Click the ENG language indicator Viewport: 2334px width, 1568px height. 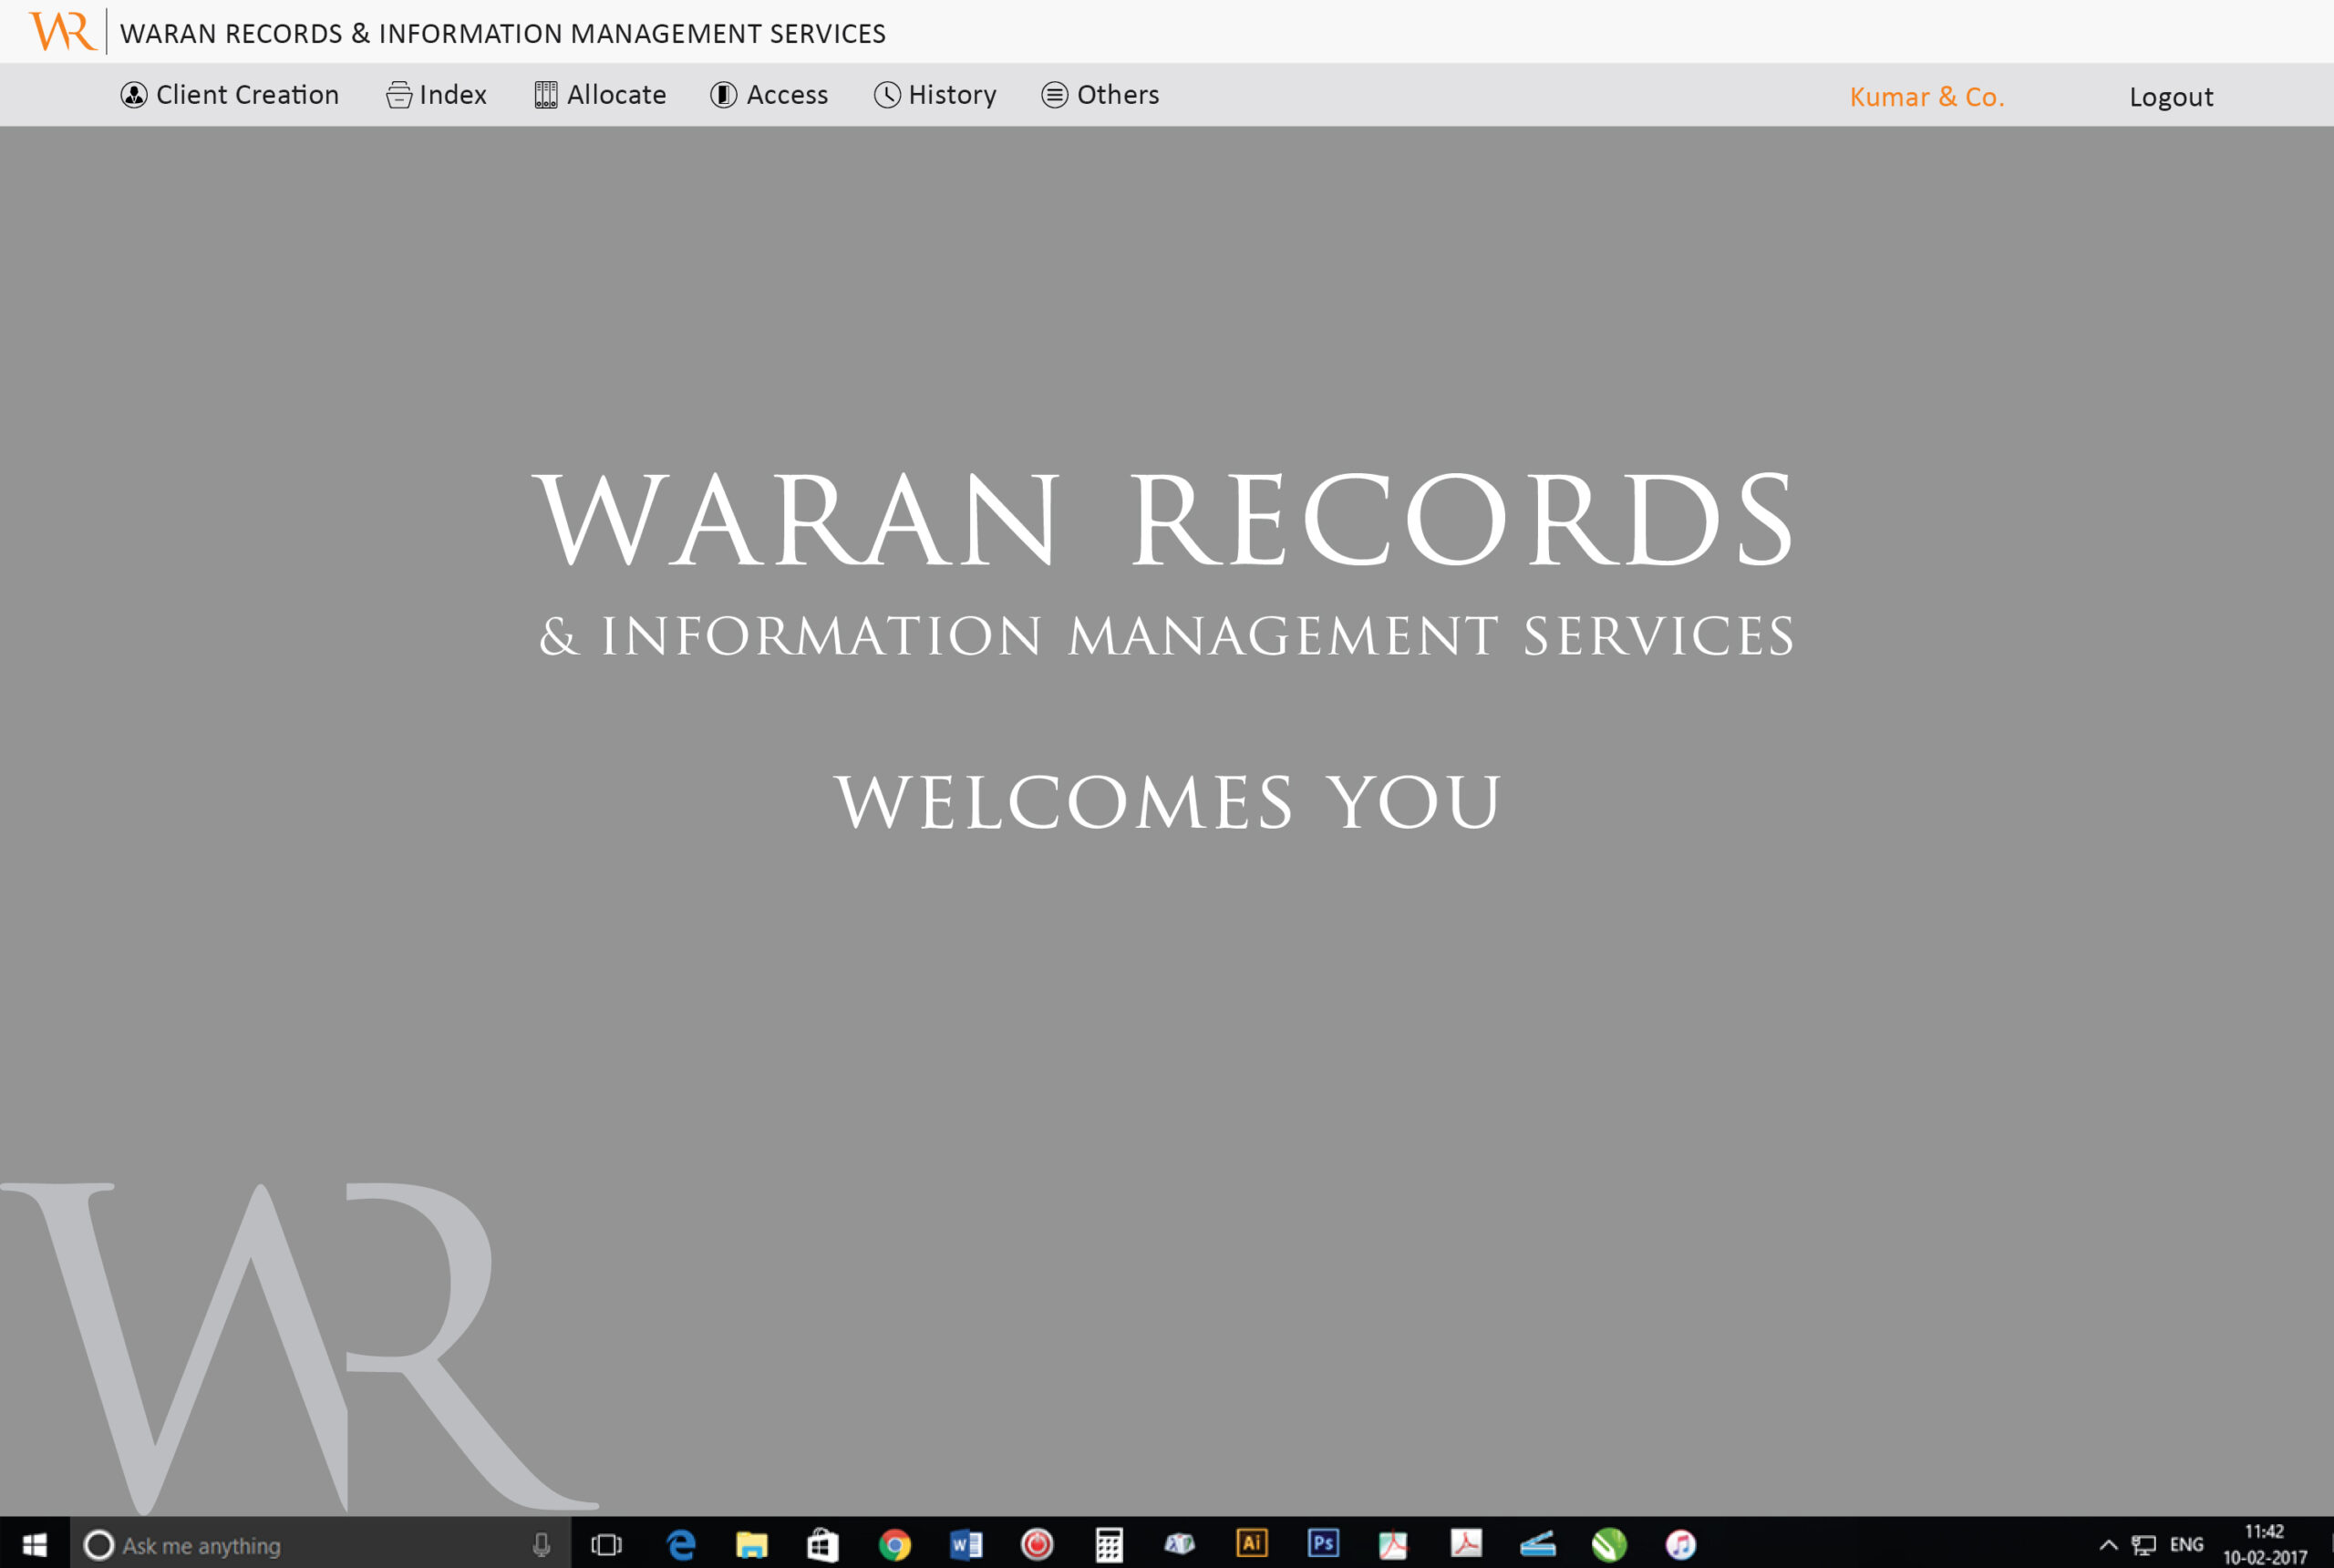click(x=2187, y=1545)
